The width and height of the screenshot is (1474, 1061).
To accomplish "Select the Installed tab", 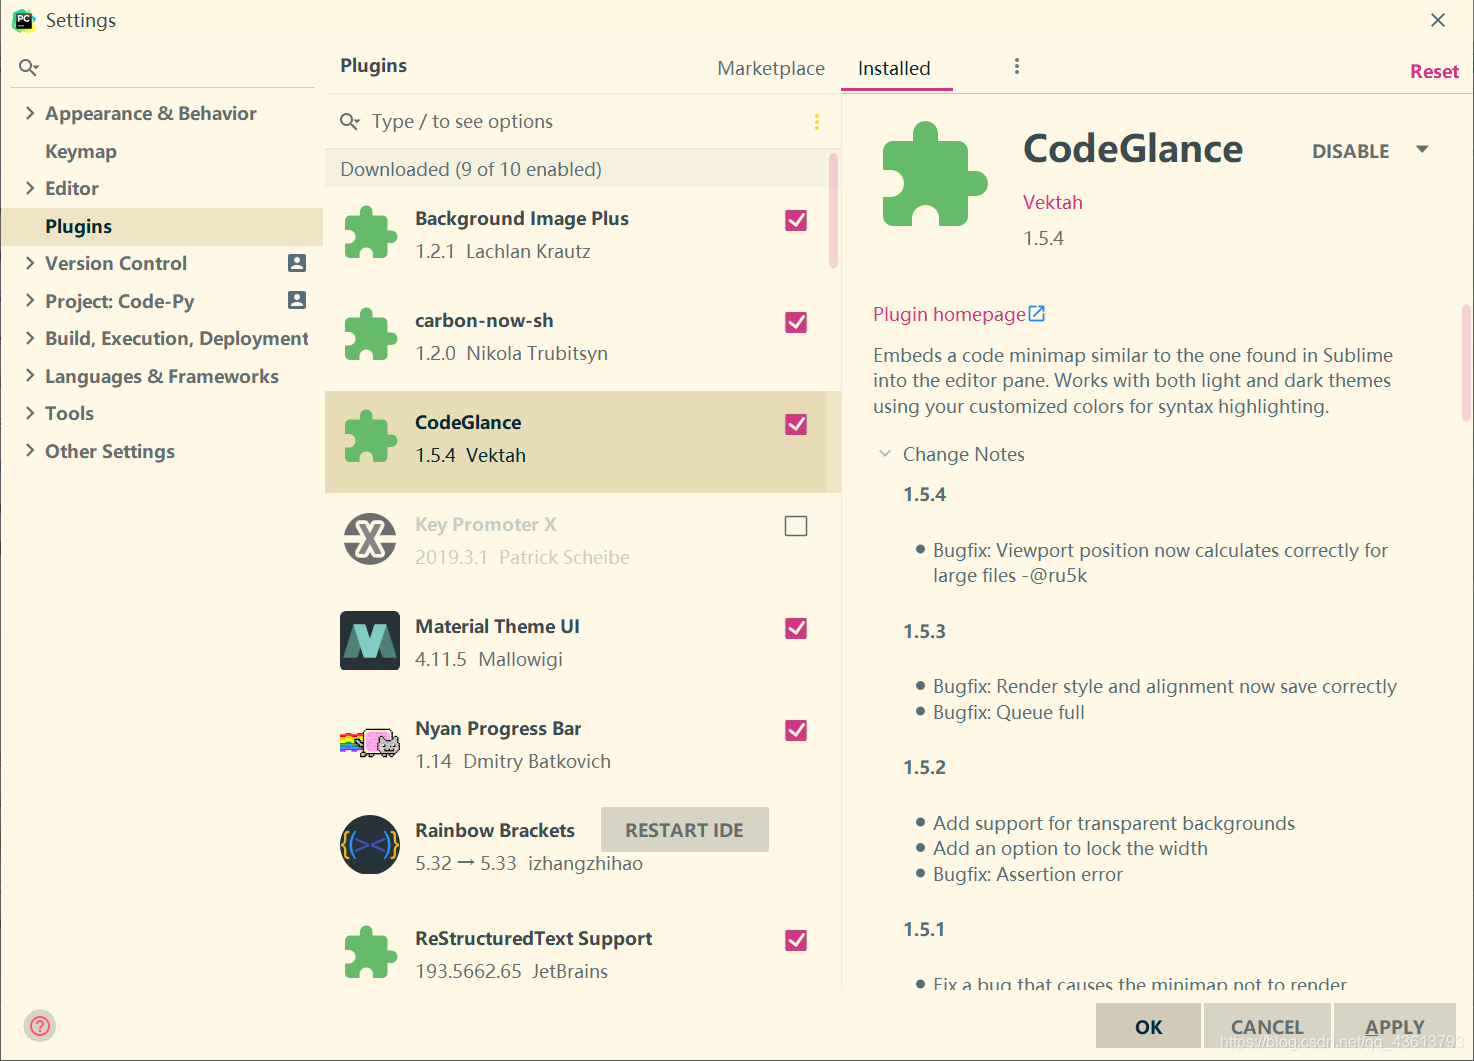I will click(x=894, y=68).
